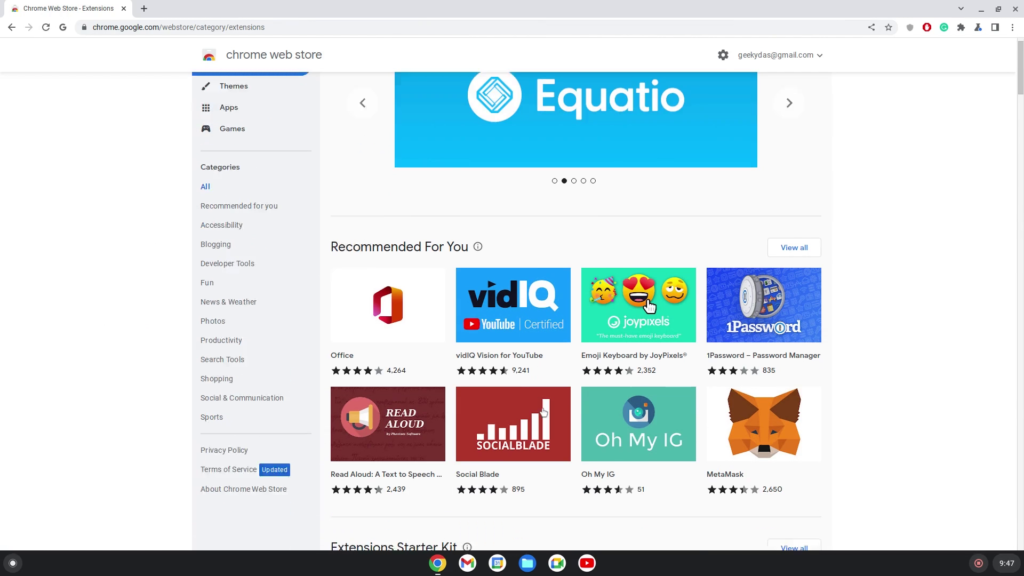Open Google Meet from the shelf
The height and width of the screenshot is (576, 1024).
pyautogui.click(x=557, y=563)
